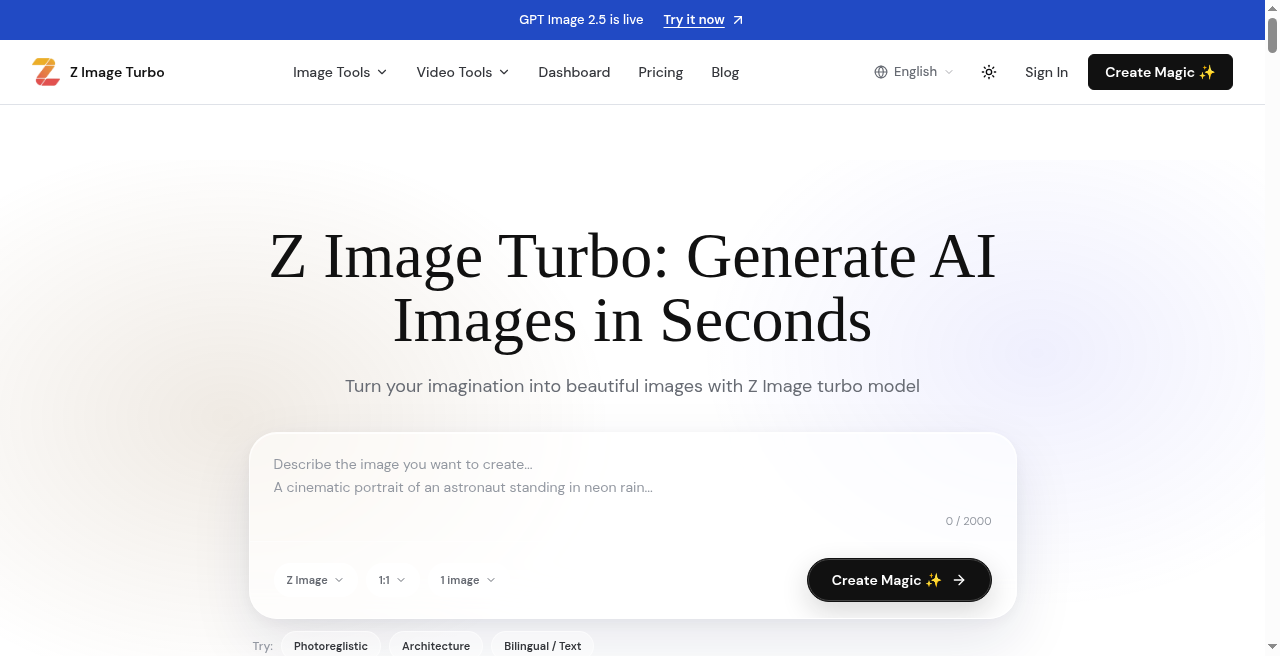Screen dimensions: 1280x656
Task: Go to Dashboard in the navigation
Action: 574,72
